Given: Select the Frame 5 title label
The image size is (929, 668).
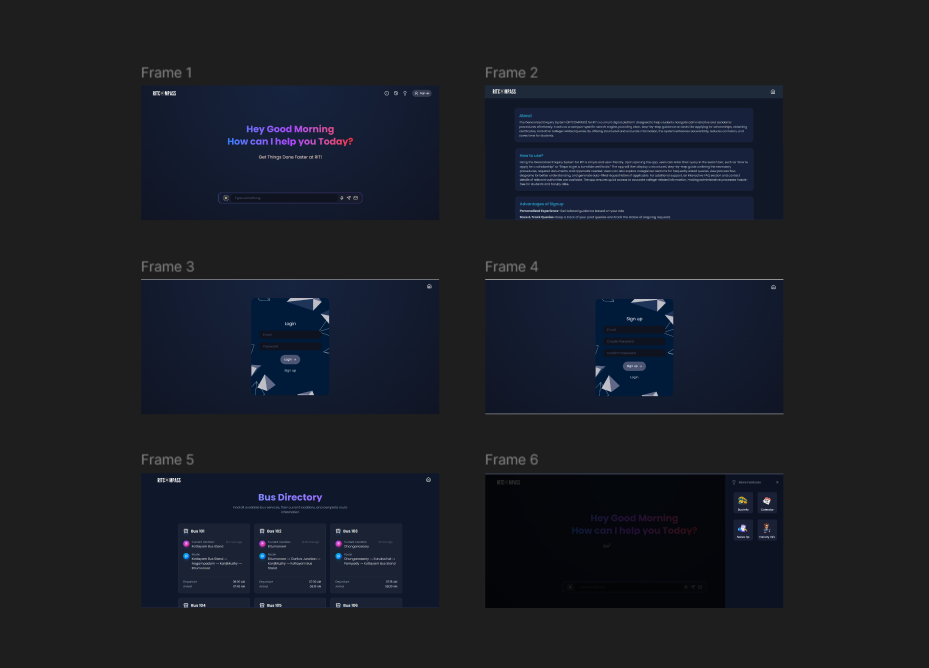Looking at the screenshot, I should click(167, 460).
